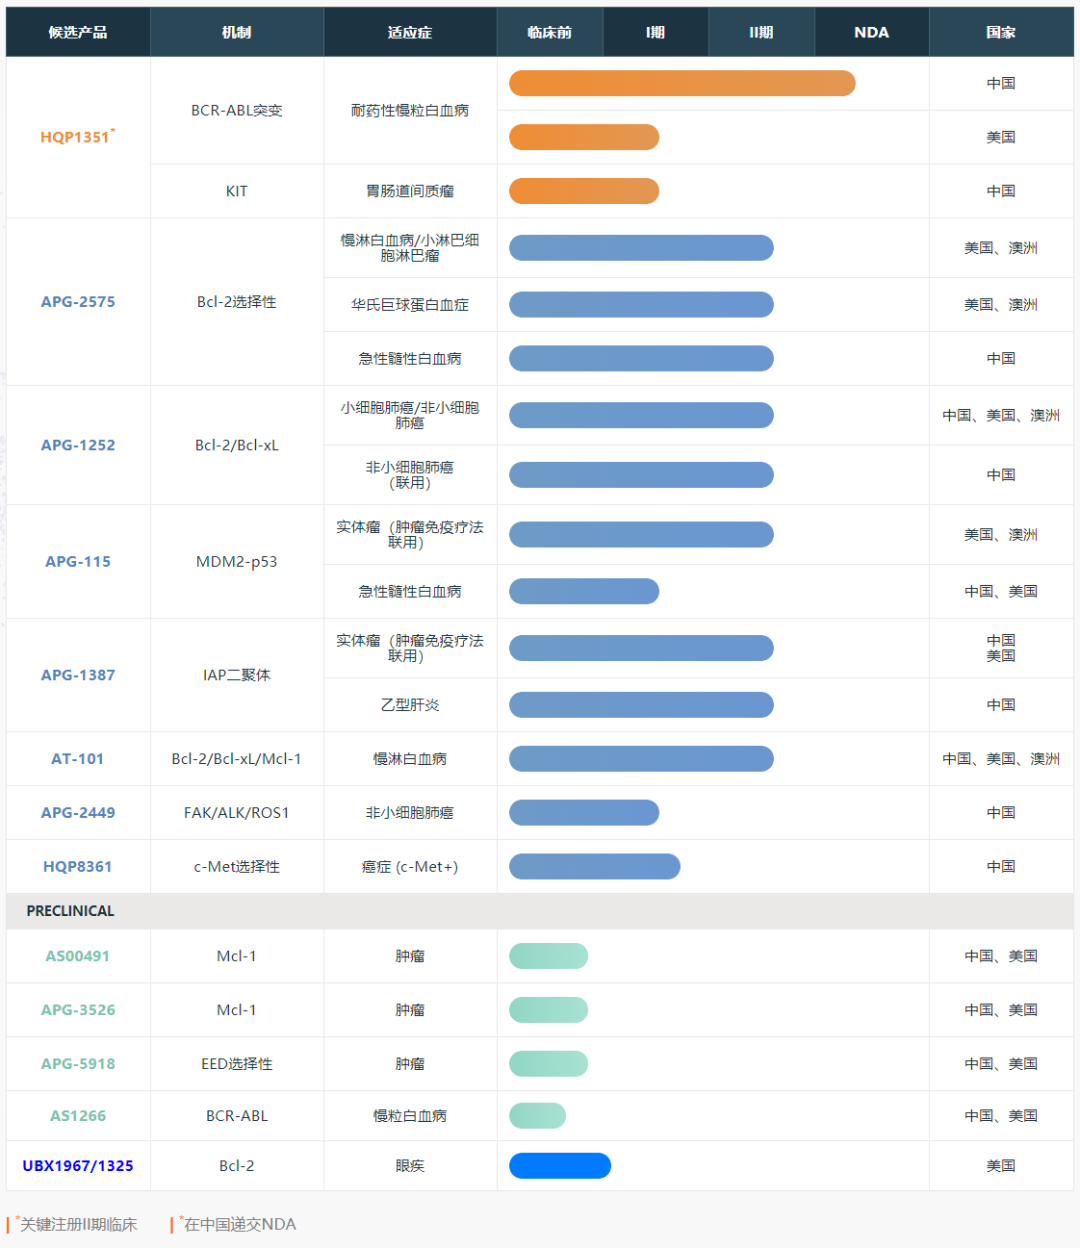Viewport: 1080px width, 1248px height.
Task: Select AT-101 in the candidate column
Action: (78, 759)
